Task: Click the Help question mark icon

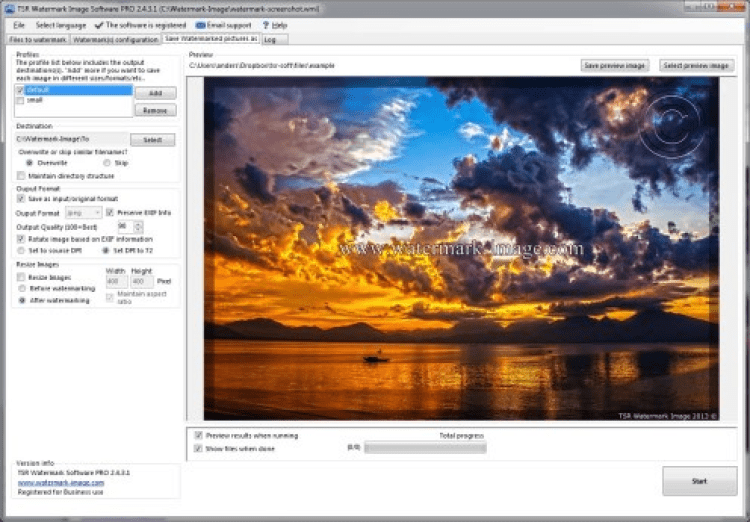Action: pos(266,24)
